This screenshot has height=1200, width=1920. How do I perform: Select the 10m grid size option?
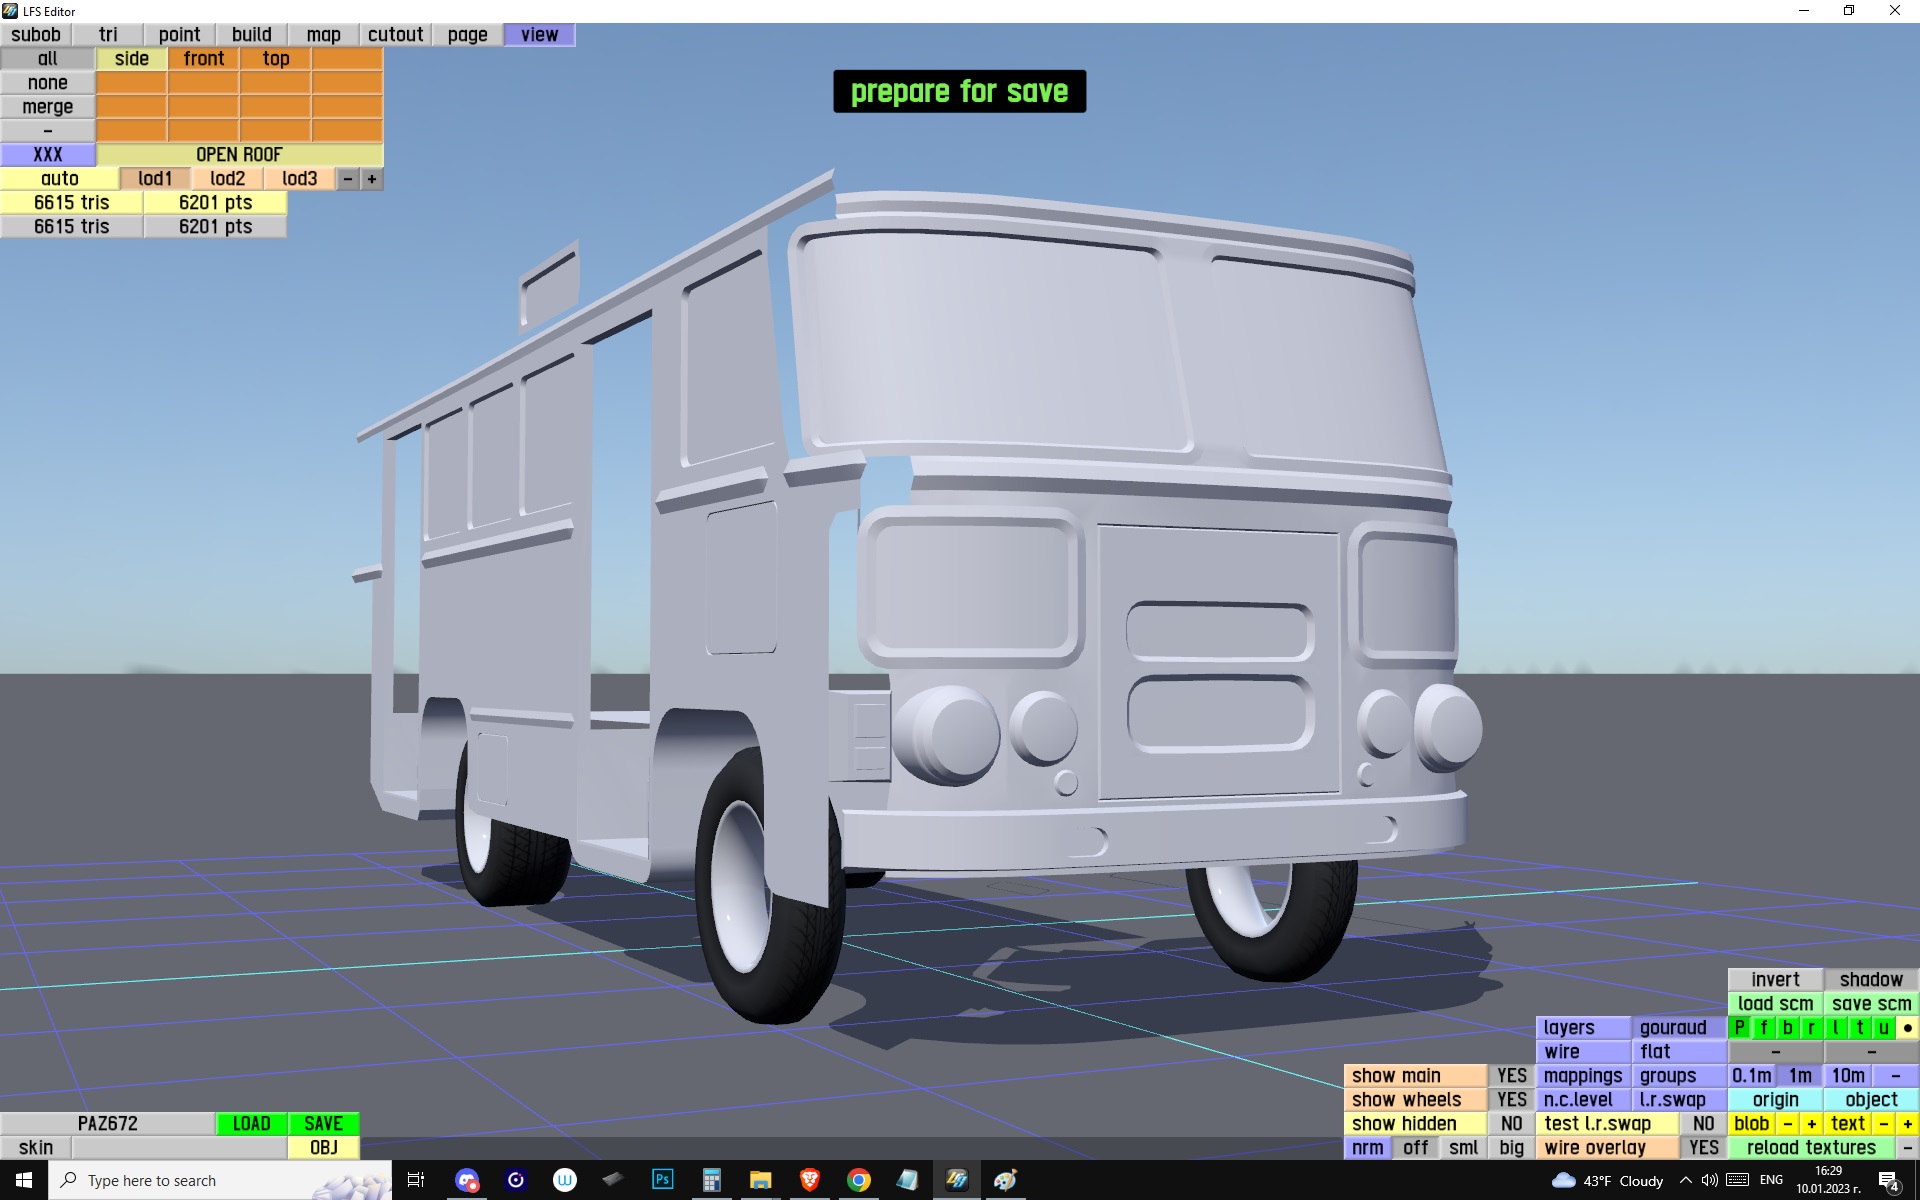[x=1847, y=1076]
